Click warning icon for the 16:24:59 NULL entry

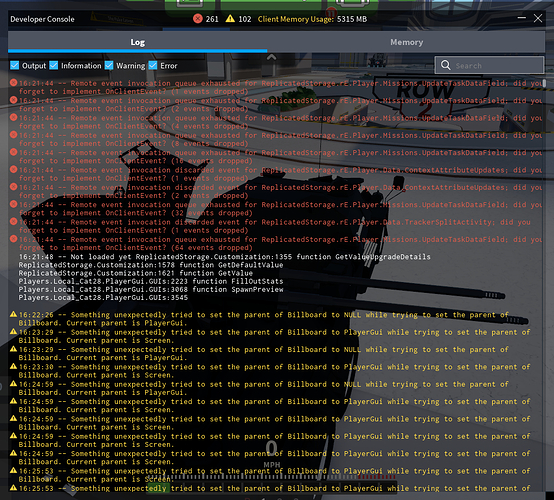13,383
